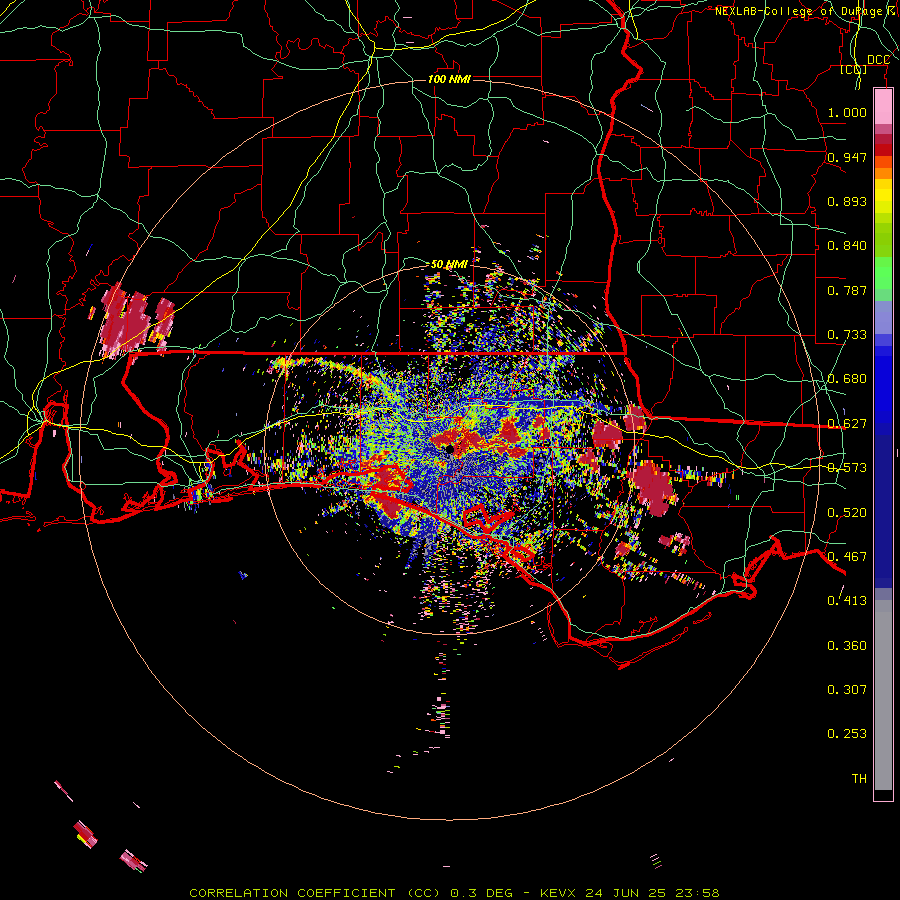Click the 0.840 value on the scale

tap(847, 246)
